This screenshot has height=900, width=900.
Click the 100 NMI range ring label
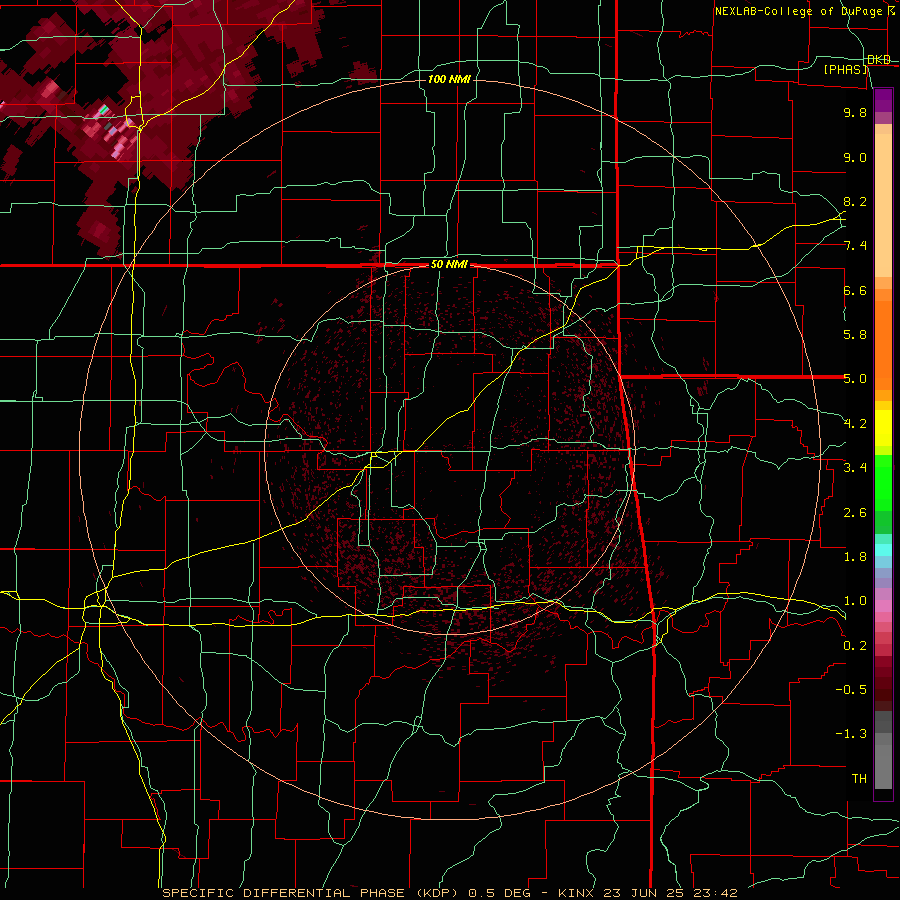pos(449,79)
